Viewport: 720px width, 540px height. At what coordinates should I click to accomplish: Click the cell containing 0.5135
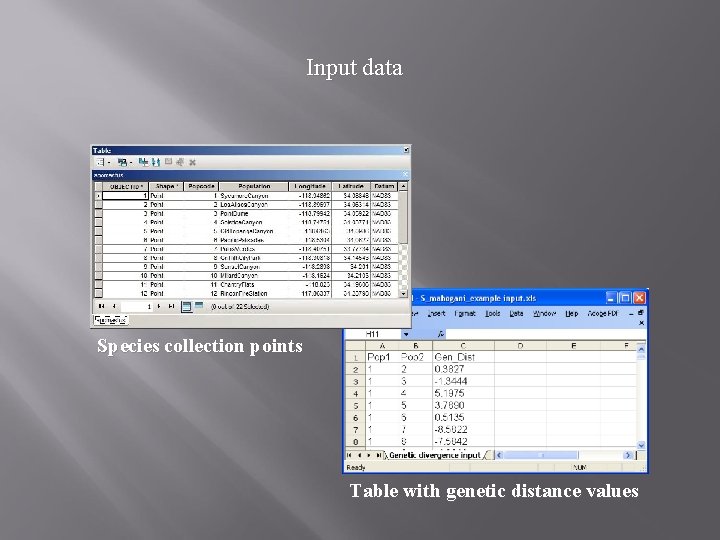(463, 417)
